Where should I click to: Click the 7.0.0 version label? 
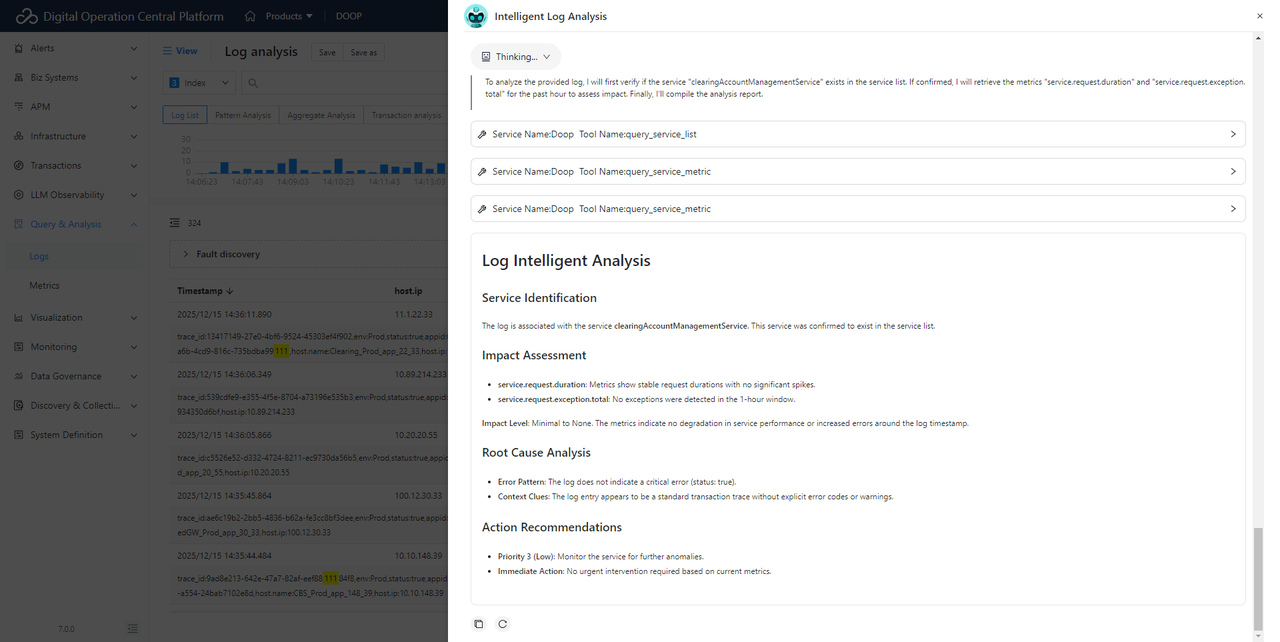[66, 629]
